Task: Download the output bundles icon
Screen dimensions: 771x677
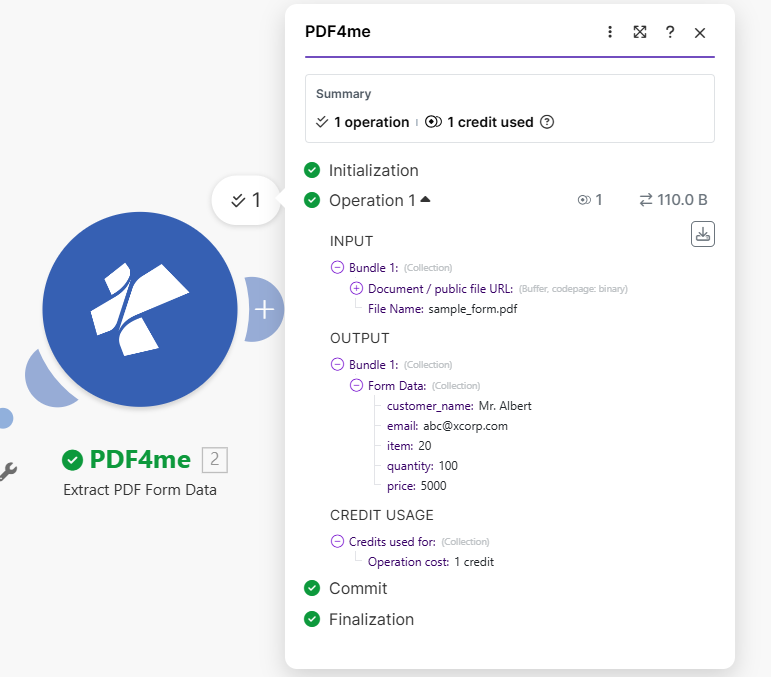Action: (x=702, y=234)
